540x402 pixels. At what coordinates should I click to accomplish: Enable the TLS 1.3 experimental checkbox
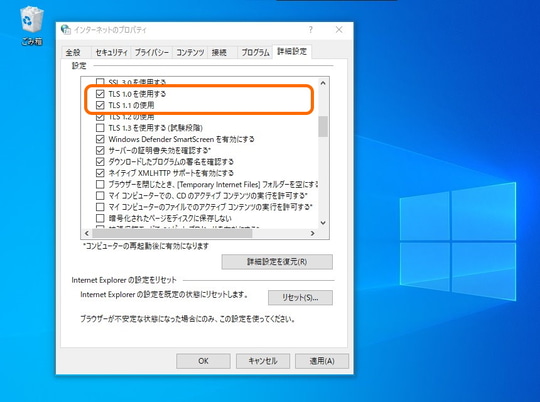click(100, 128)
